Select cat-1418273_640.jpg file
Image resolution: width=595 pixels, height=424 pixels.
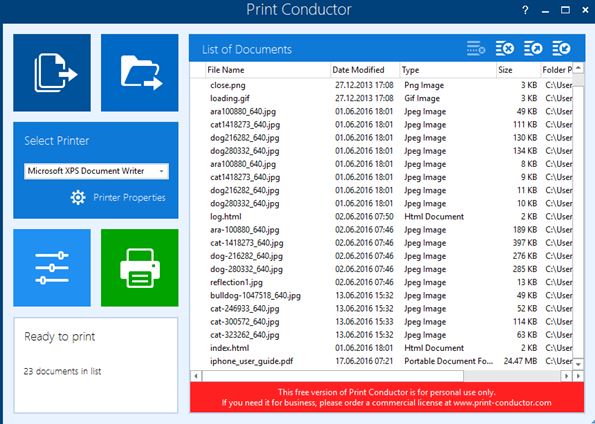click(381, 243)
